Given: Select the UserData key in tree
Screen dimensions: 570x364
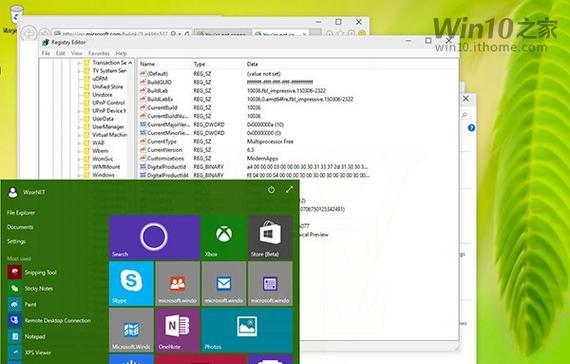Looking at the screenshot, I should point(103,119).
